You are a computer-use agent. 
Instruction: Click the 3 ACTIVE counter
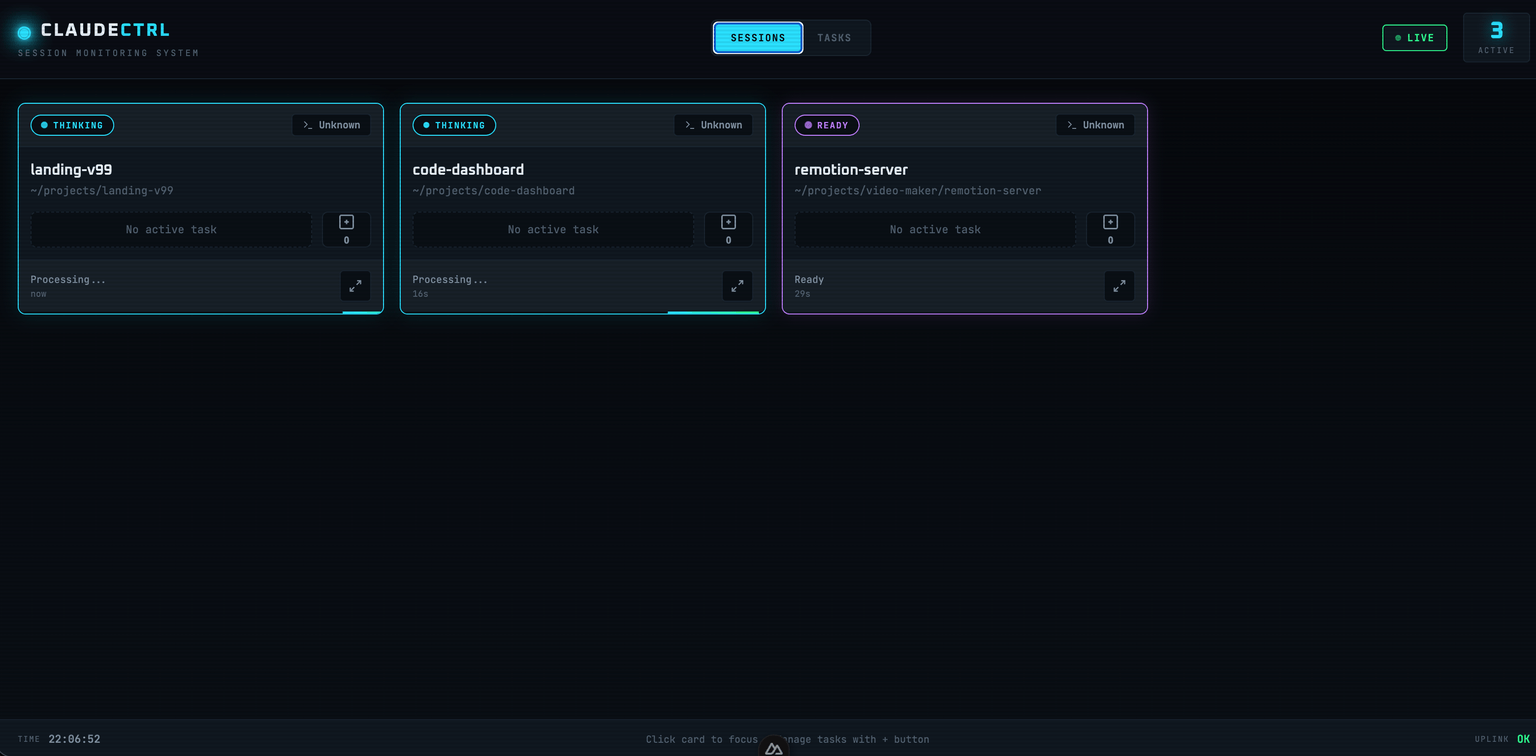tap(1495, 37)
